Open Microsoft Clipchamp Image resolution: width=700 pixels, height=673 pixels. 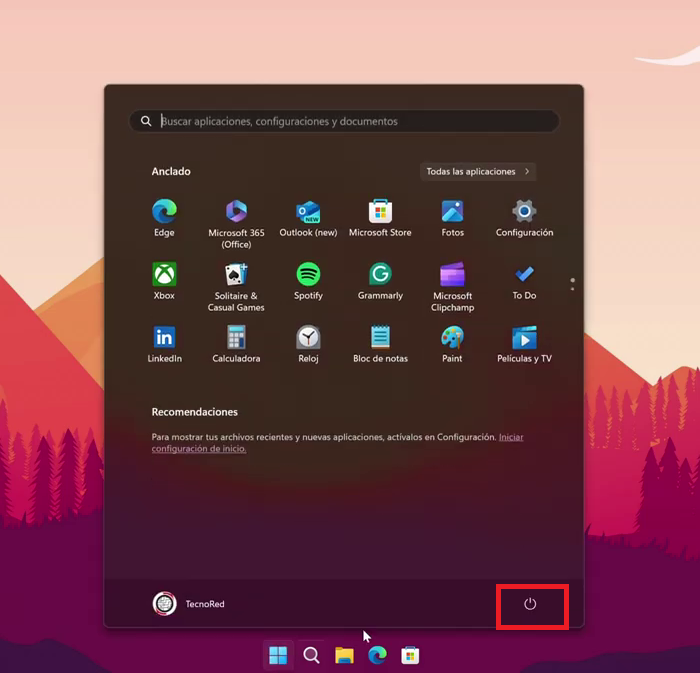(452, 287)
